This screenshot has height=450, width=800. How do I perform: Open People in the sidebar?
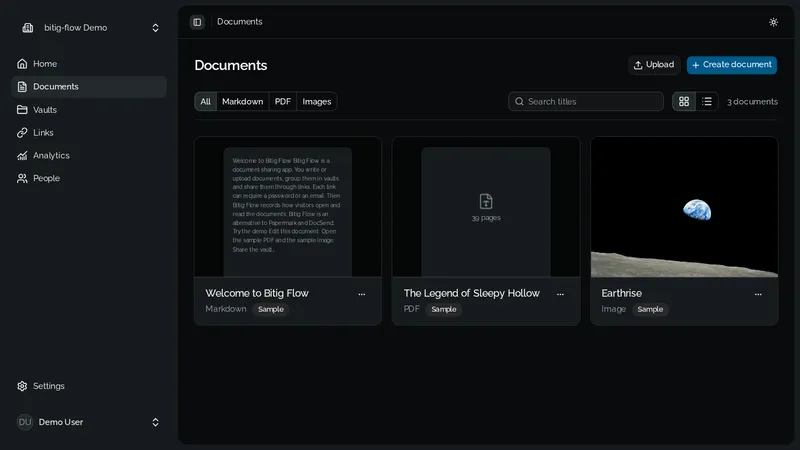pyautogui.click(x=88, y=178)
